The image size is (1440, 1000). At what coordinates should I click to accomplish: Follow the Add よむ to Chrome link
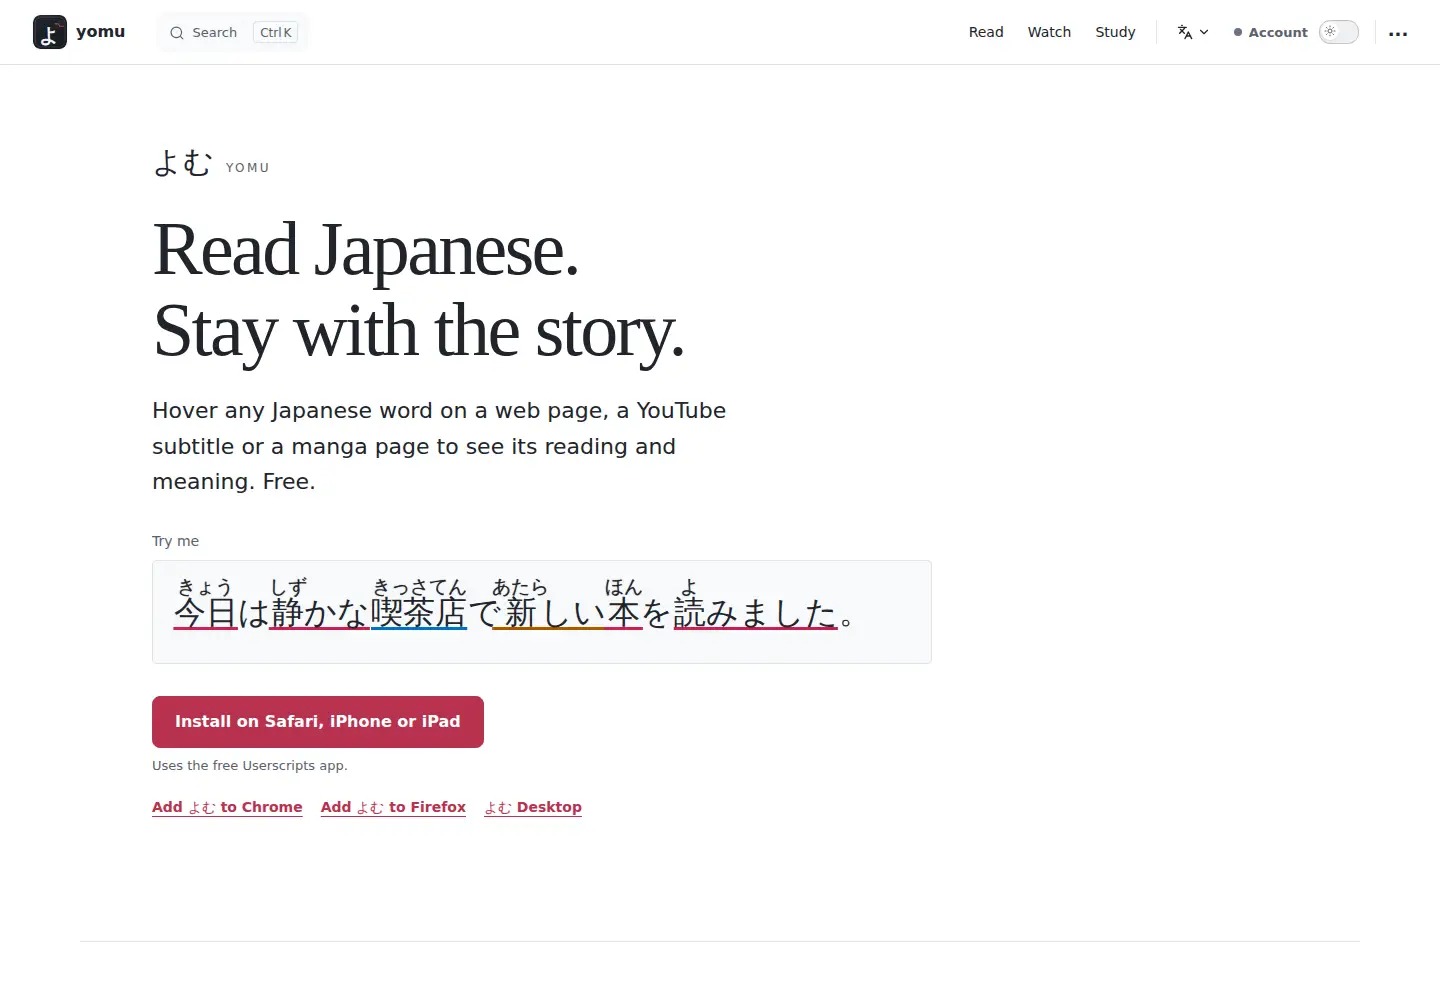tap(227, 807)
